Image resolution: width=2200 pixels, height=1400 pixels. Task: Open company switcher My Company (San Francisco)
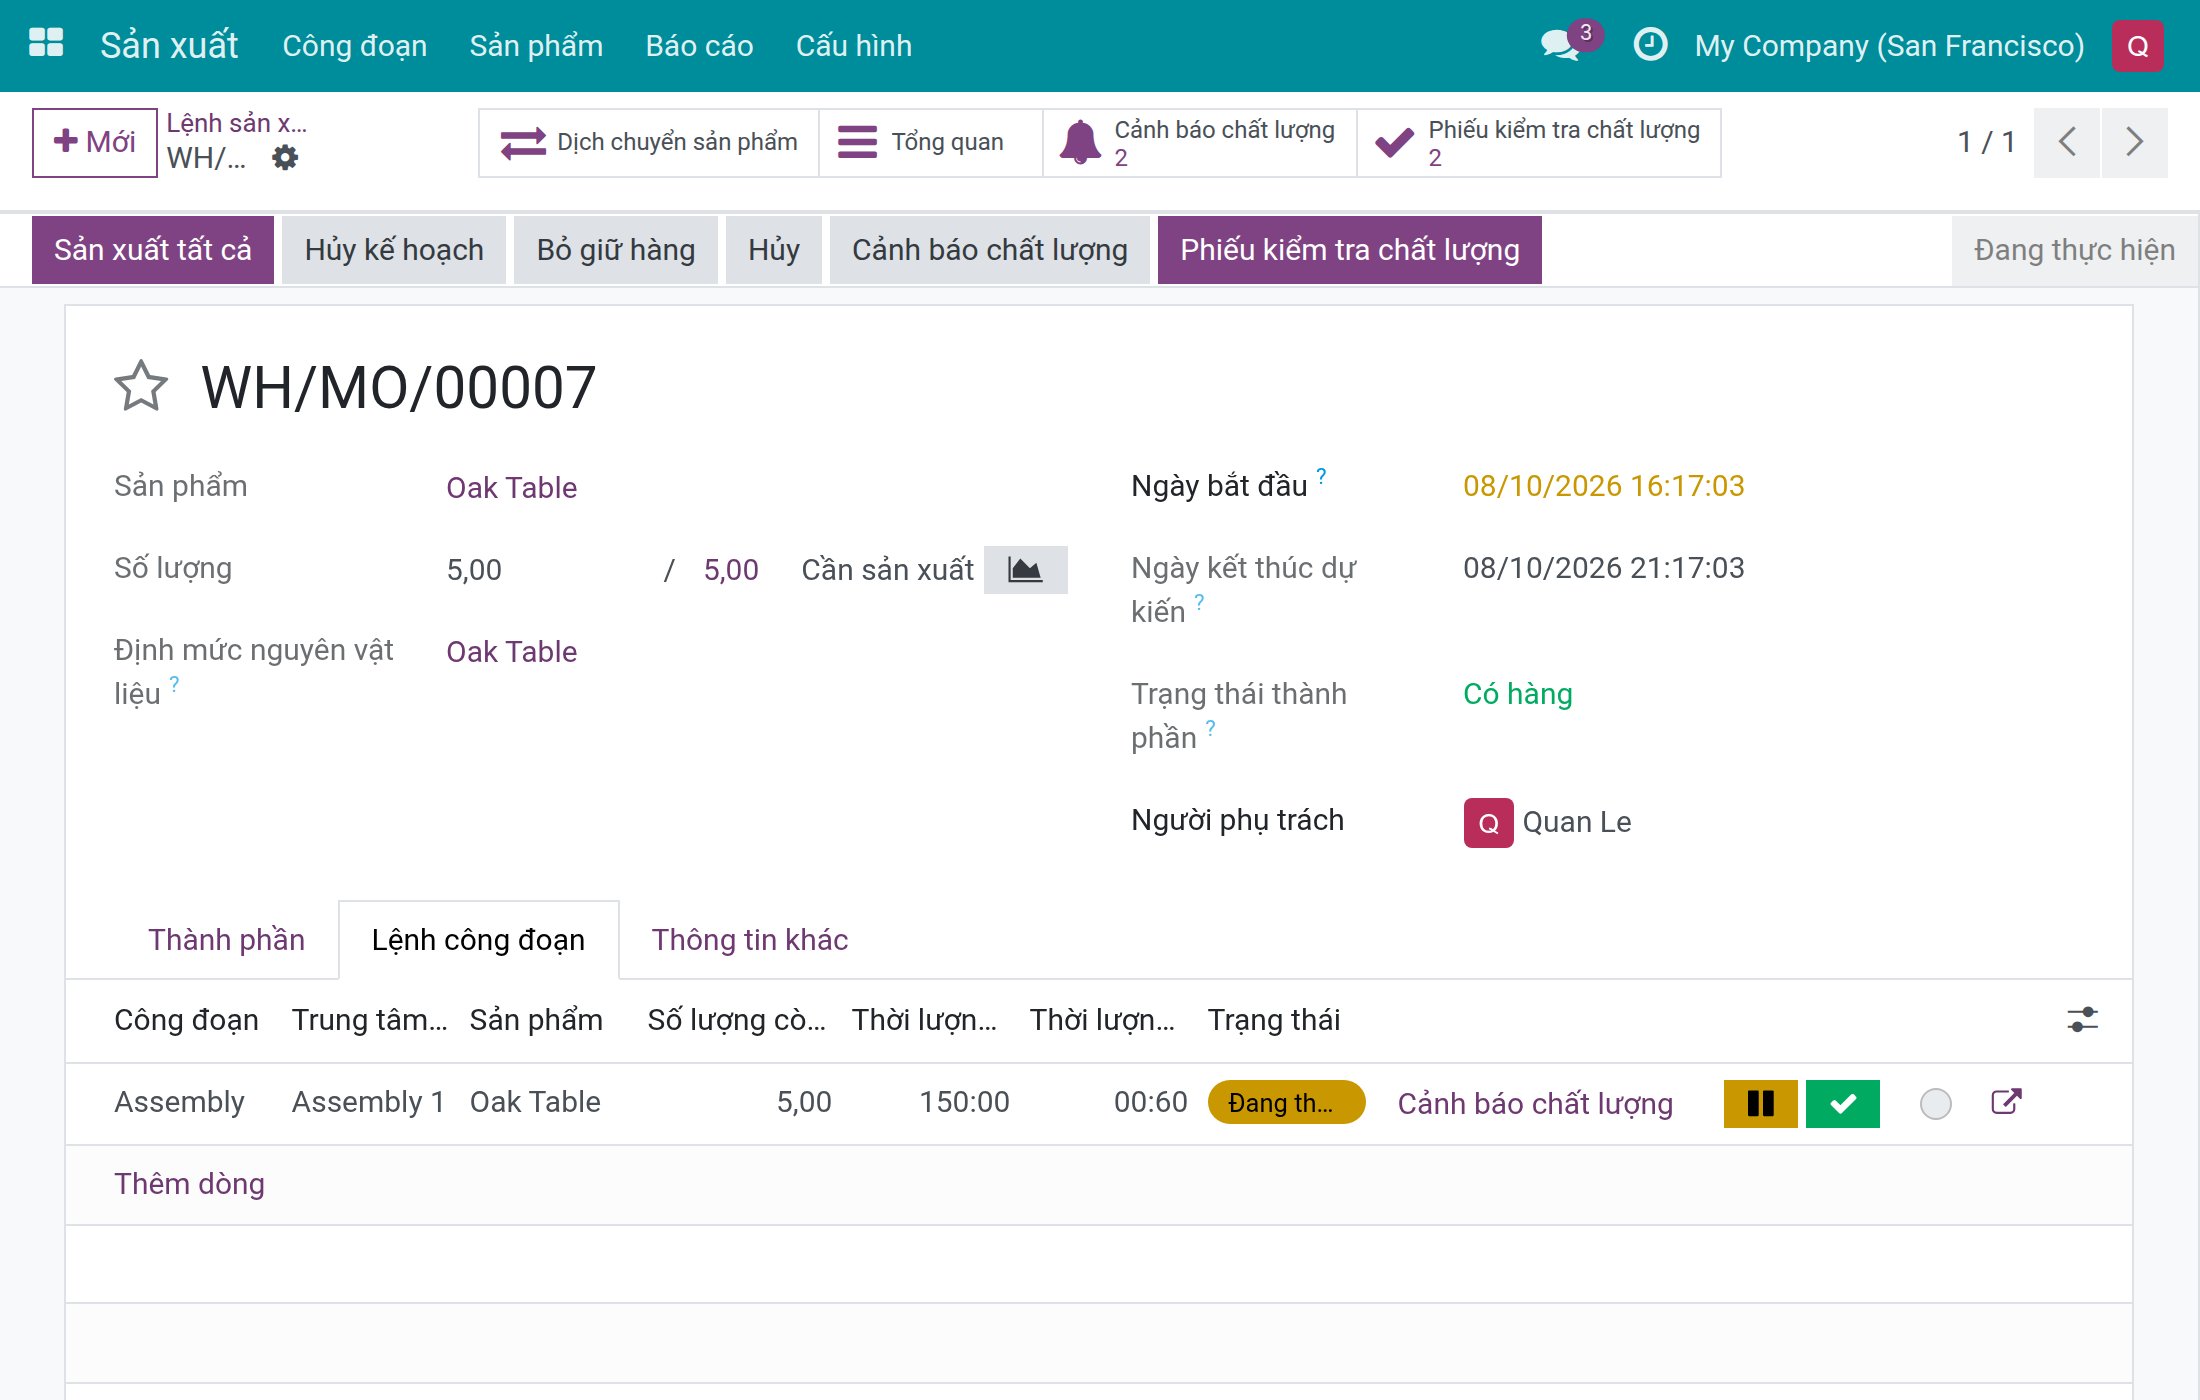tap(1889, 45)
